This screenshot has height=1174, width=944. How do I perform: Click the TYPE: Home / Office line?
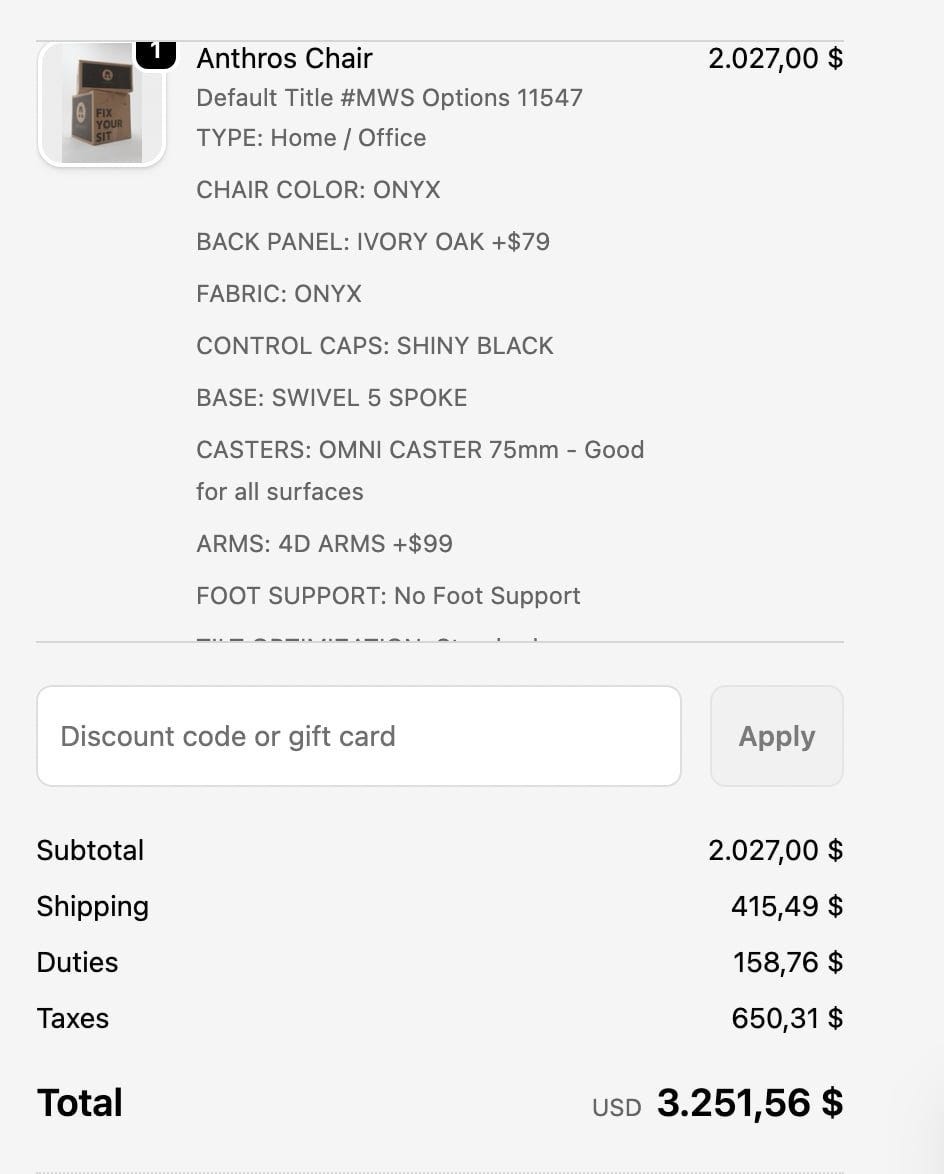(x=311, y=138)
